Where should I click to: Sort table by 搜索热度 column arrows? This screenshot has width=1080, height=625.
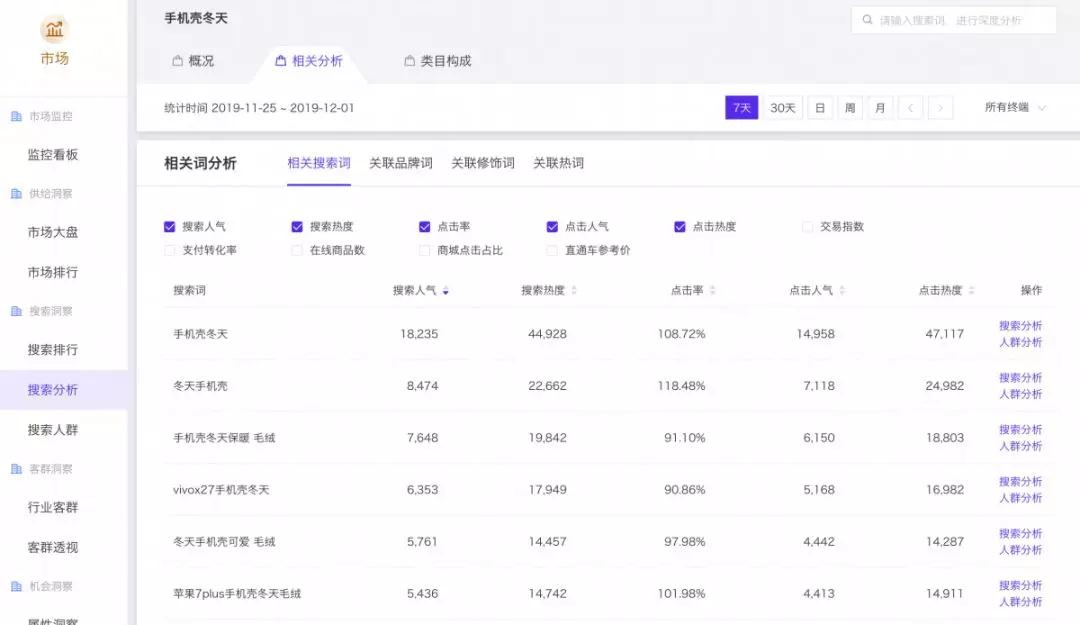pyautogui.click(x=574, y=291)
